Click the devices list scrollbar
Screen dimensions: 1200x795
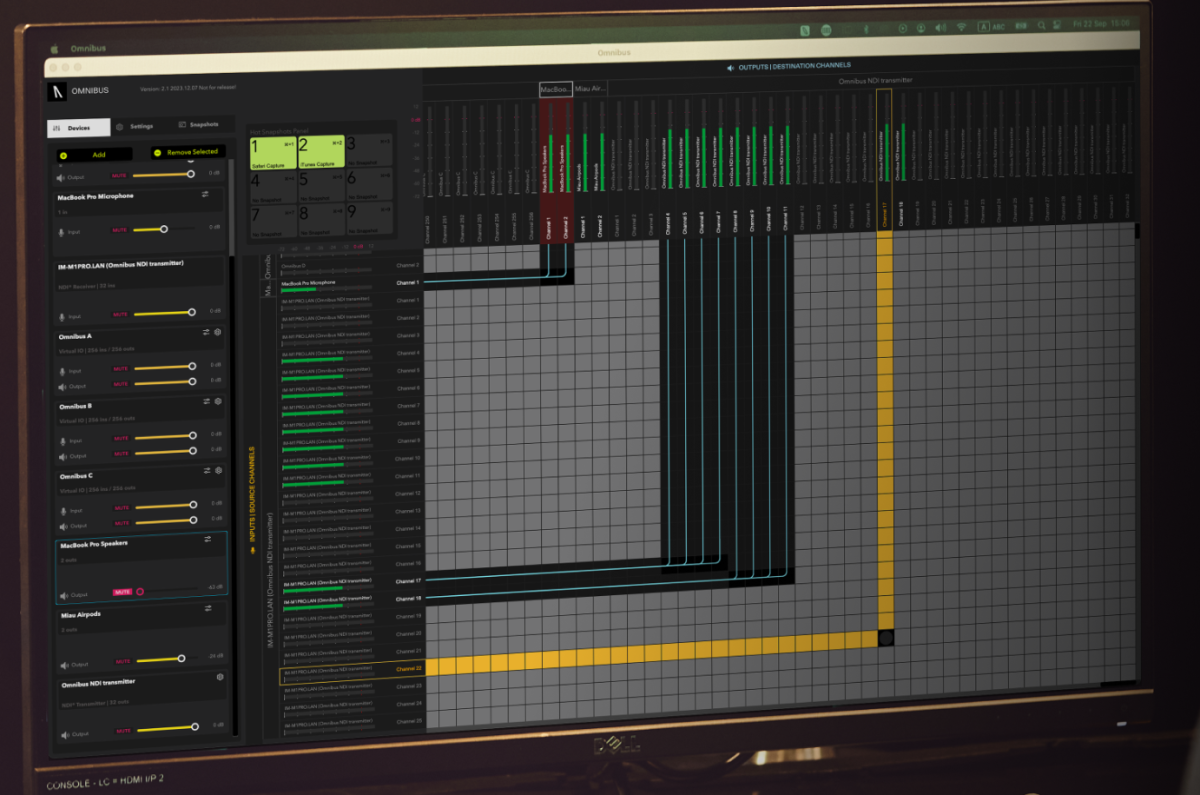tap(232, 207)
